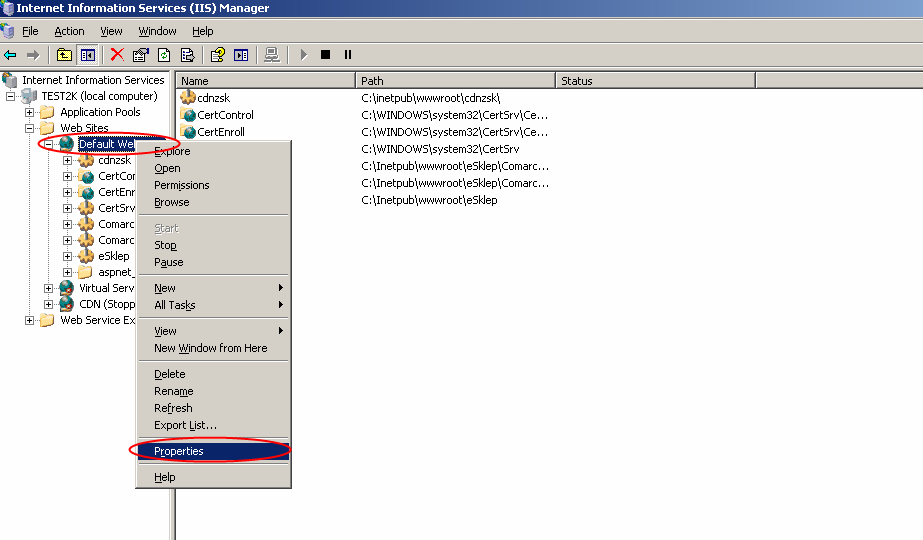Sort list by the Name column header
Viewport: 923px width, 540px height.
coord(265,81)
